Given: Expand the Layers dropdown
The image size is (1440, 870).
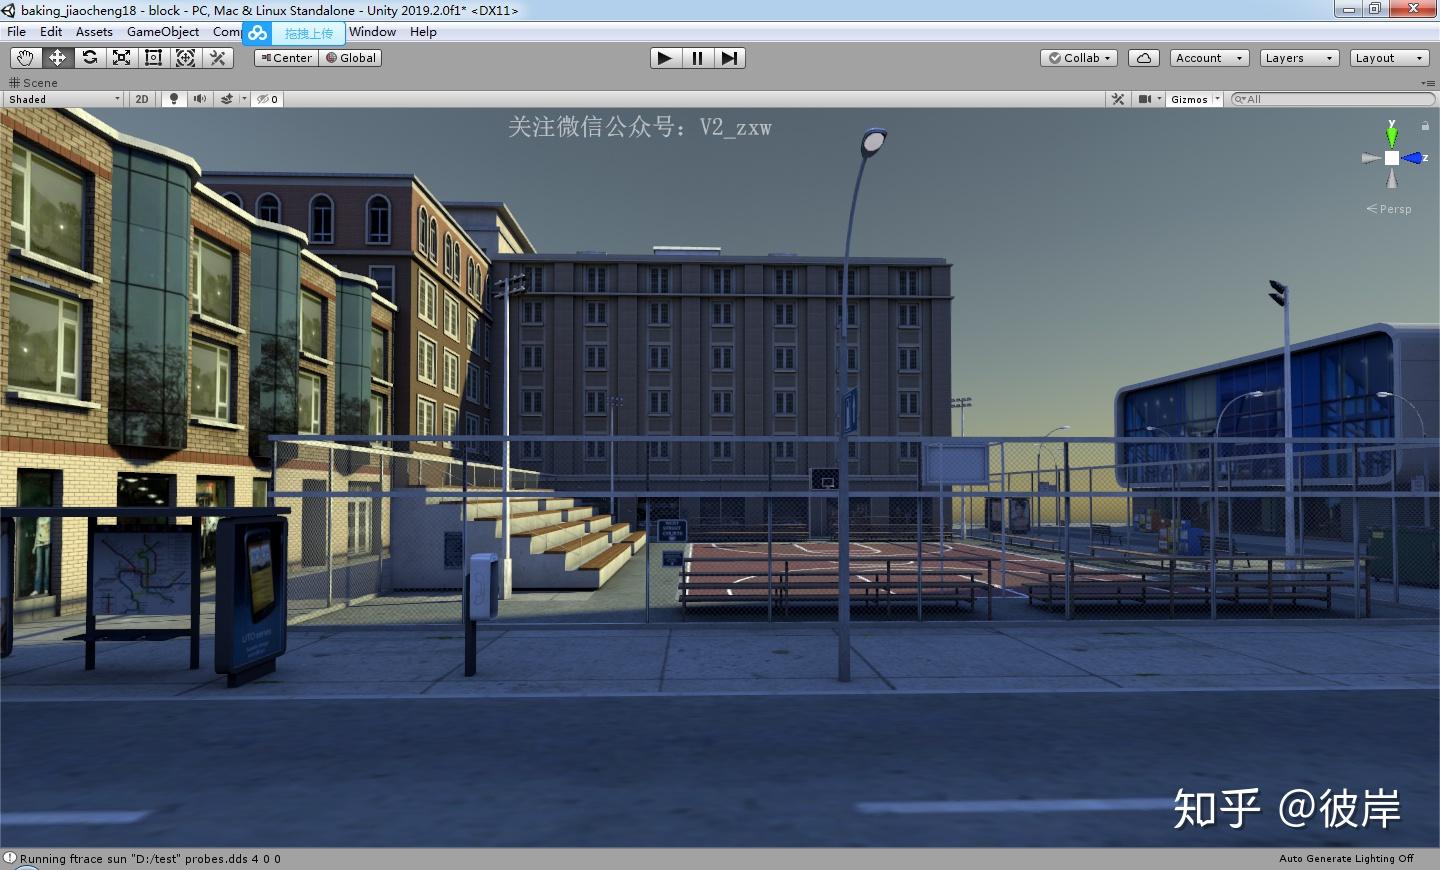Looking at the screenshot, I should pos(1298,58).
